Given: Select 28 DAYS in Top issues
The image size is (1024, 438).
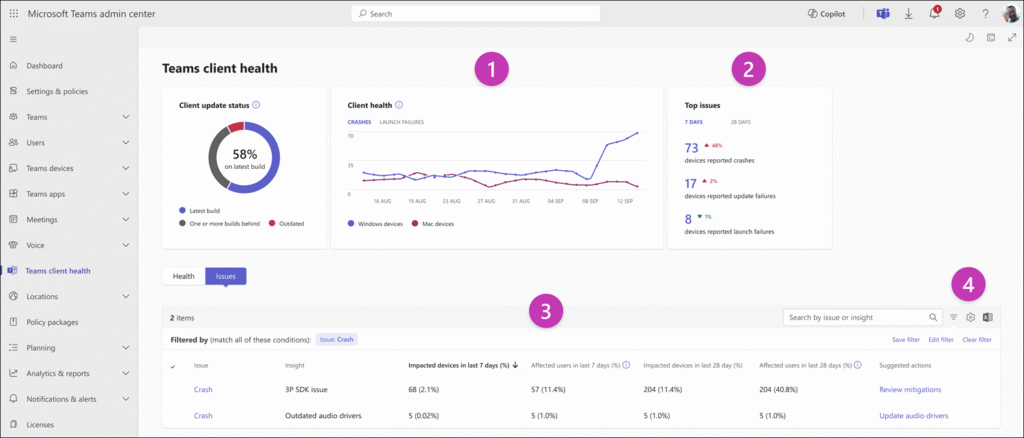Looking at the screenshot, I should [x=741, y=122].
